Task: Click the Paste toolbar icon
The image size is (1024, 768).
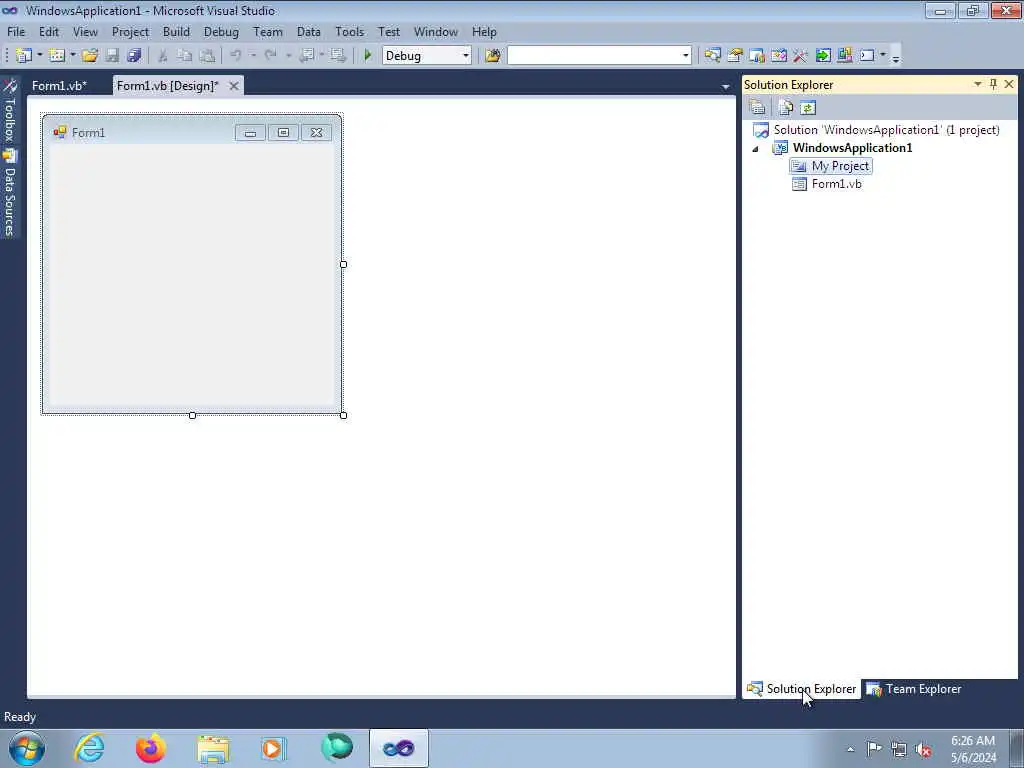Action: [207, 56]
